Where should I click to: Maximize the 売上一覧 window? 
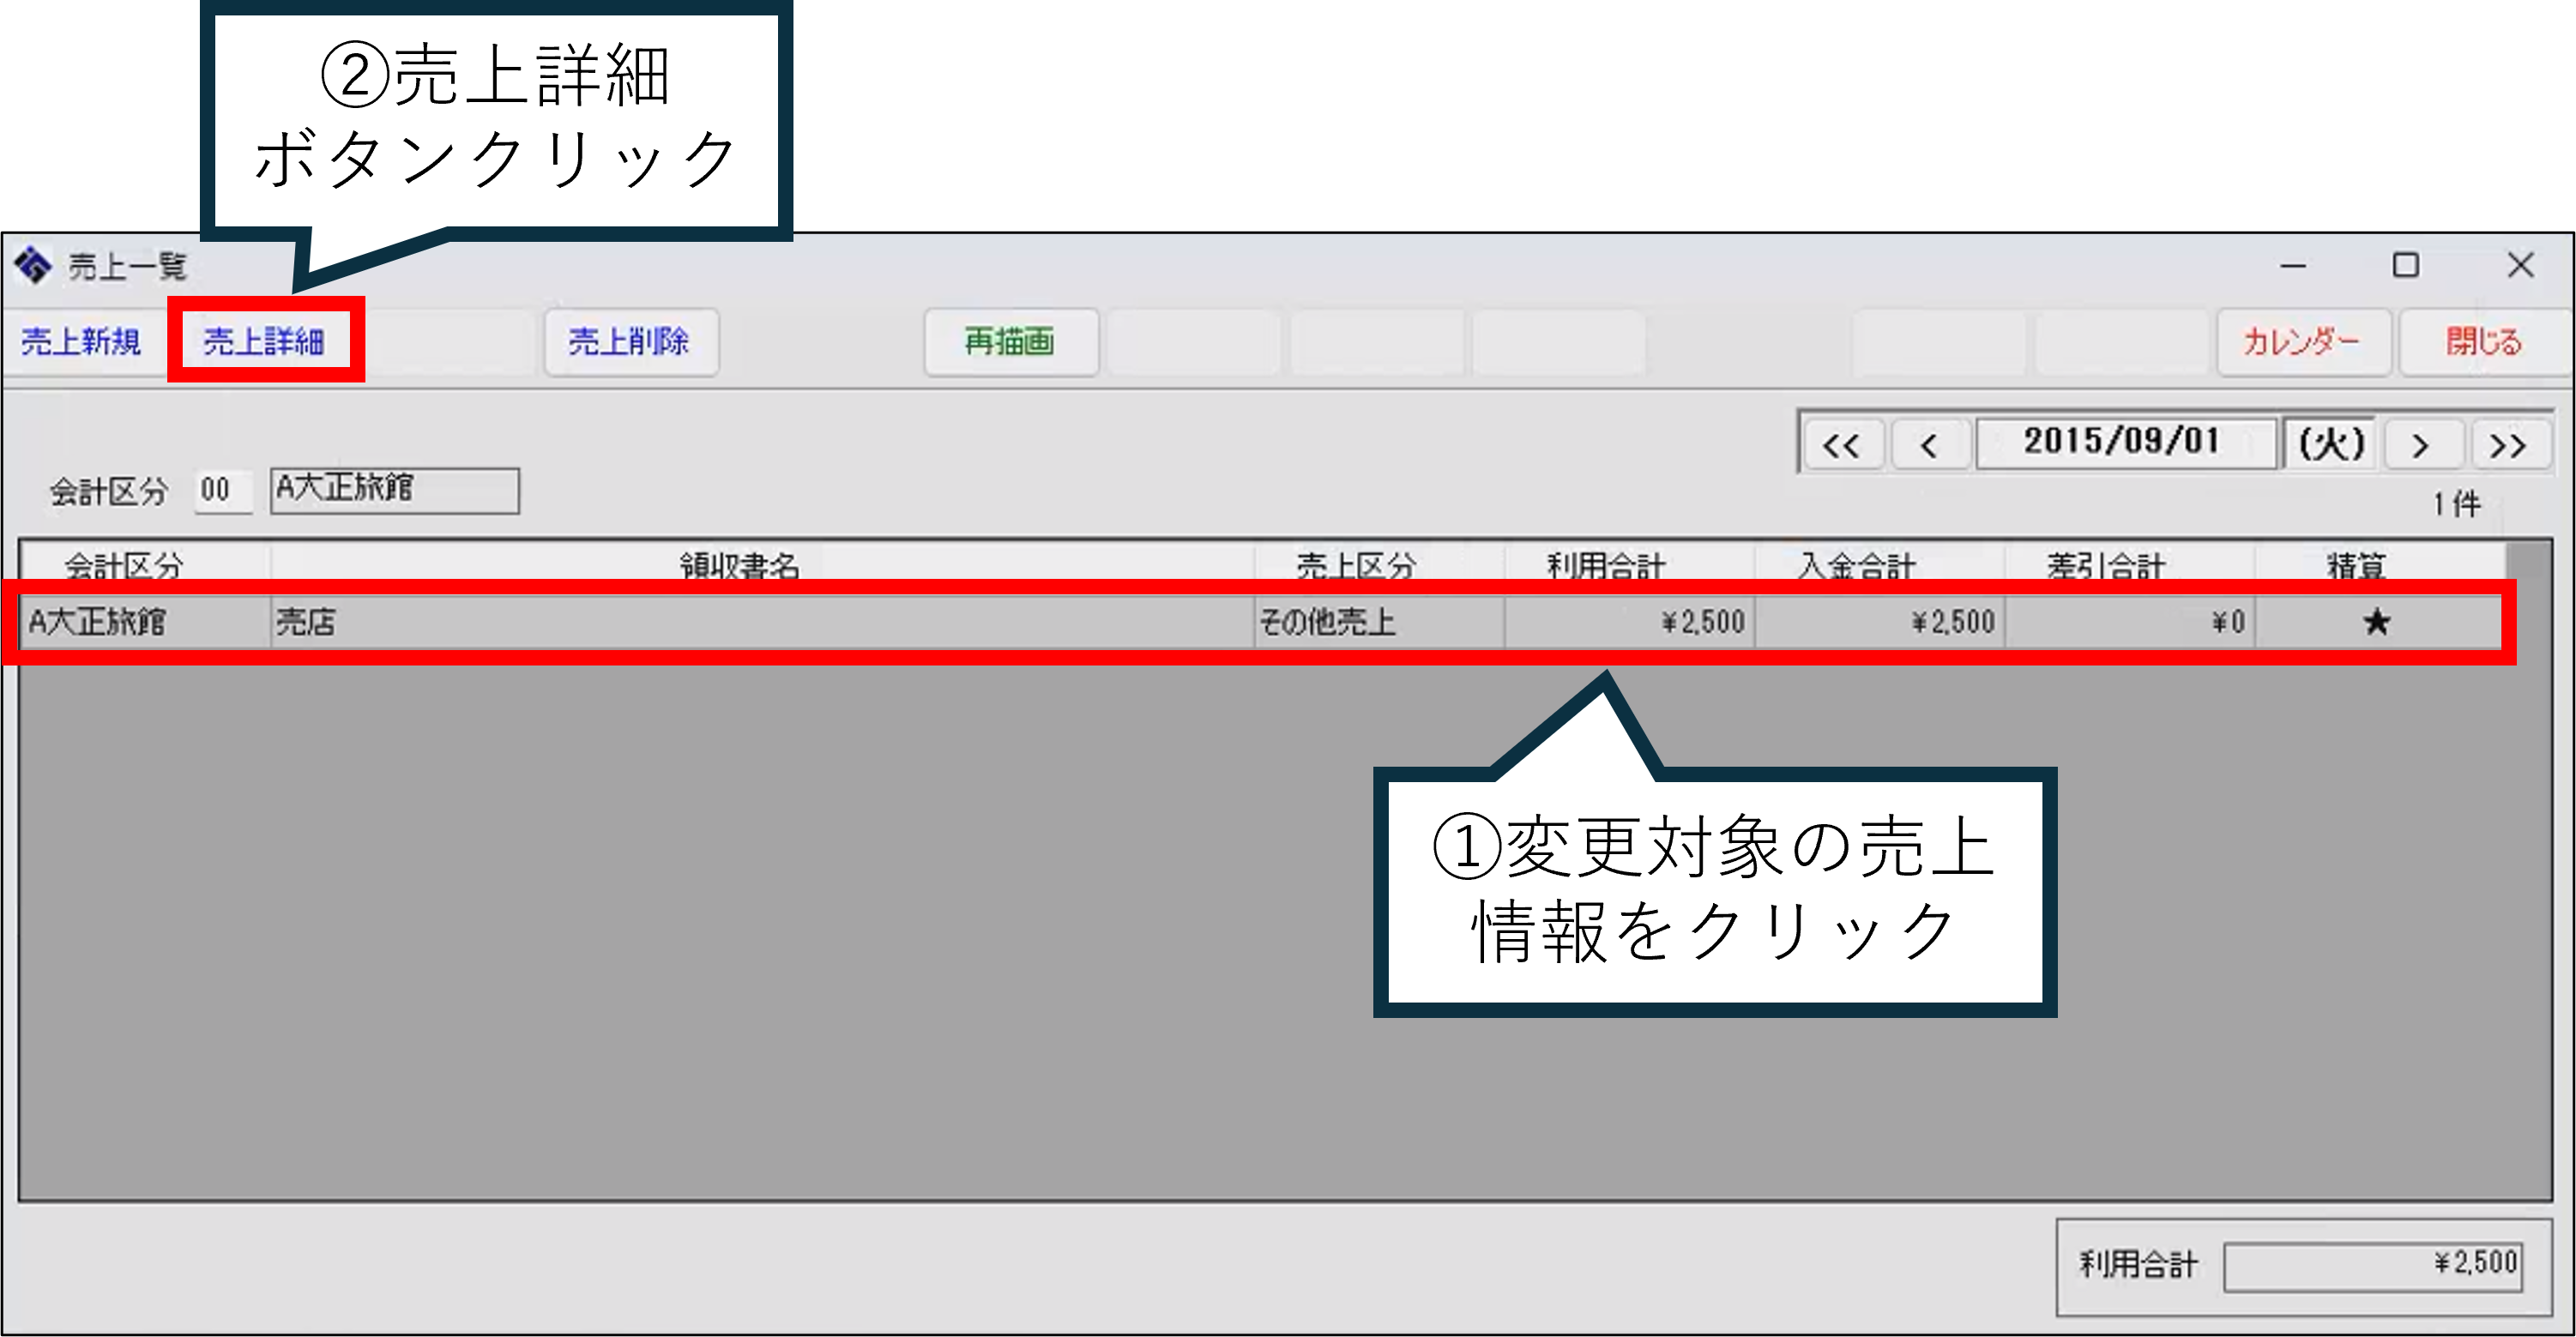point(2405,266)
